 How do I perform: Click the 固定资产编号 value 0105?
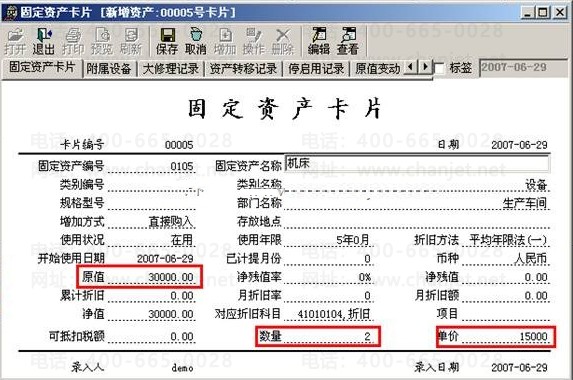(x=182, y=167)
